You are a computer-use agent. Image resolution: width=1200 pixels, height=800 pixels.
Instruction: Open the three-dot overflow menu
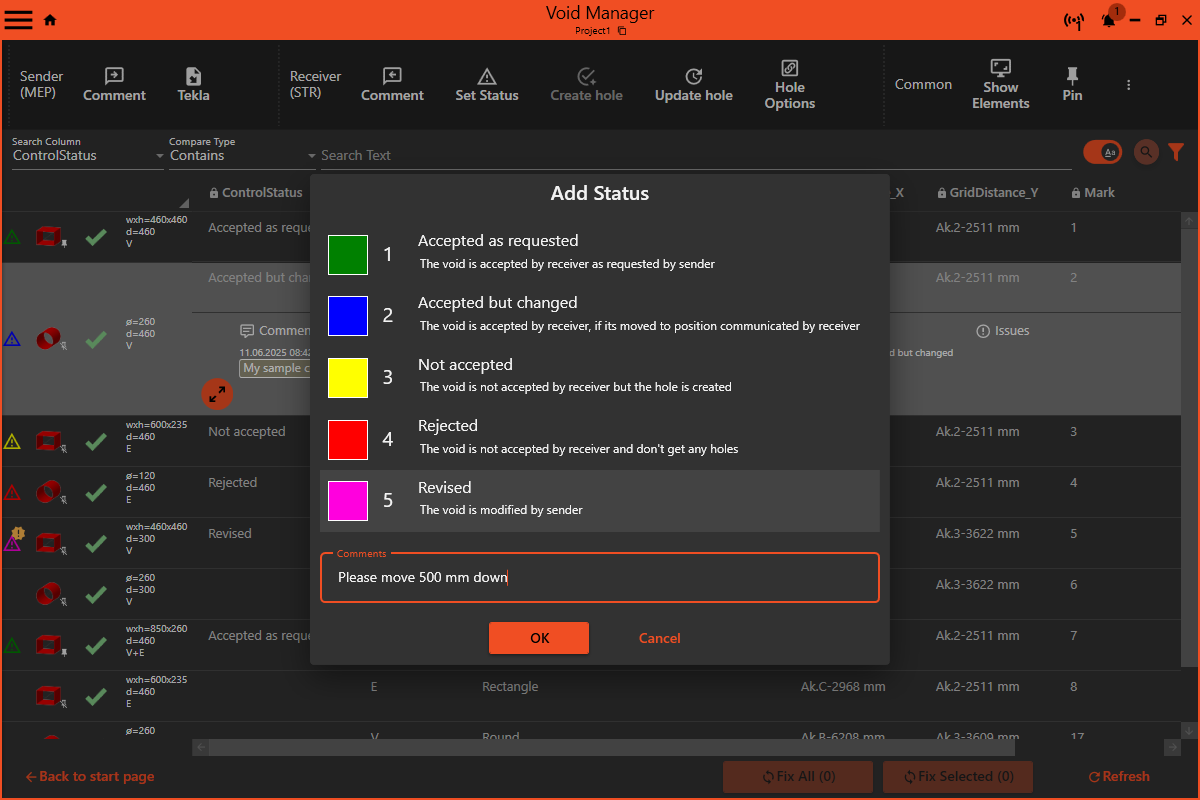(1128, 85)
